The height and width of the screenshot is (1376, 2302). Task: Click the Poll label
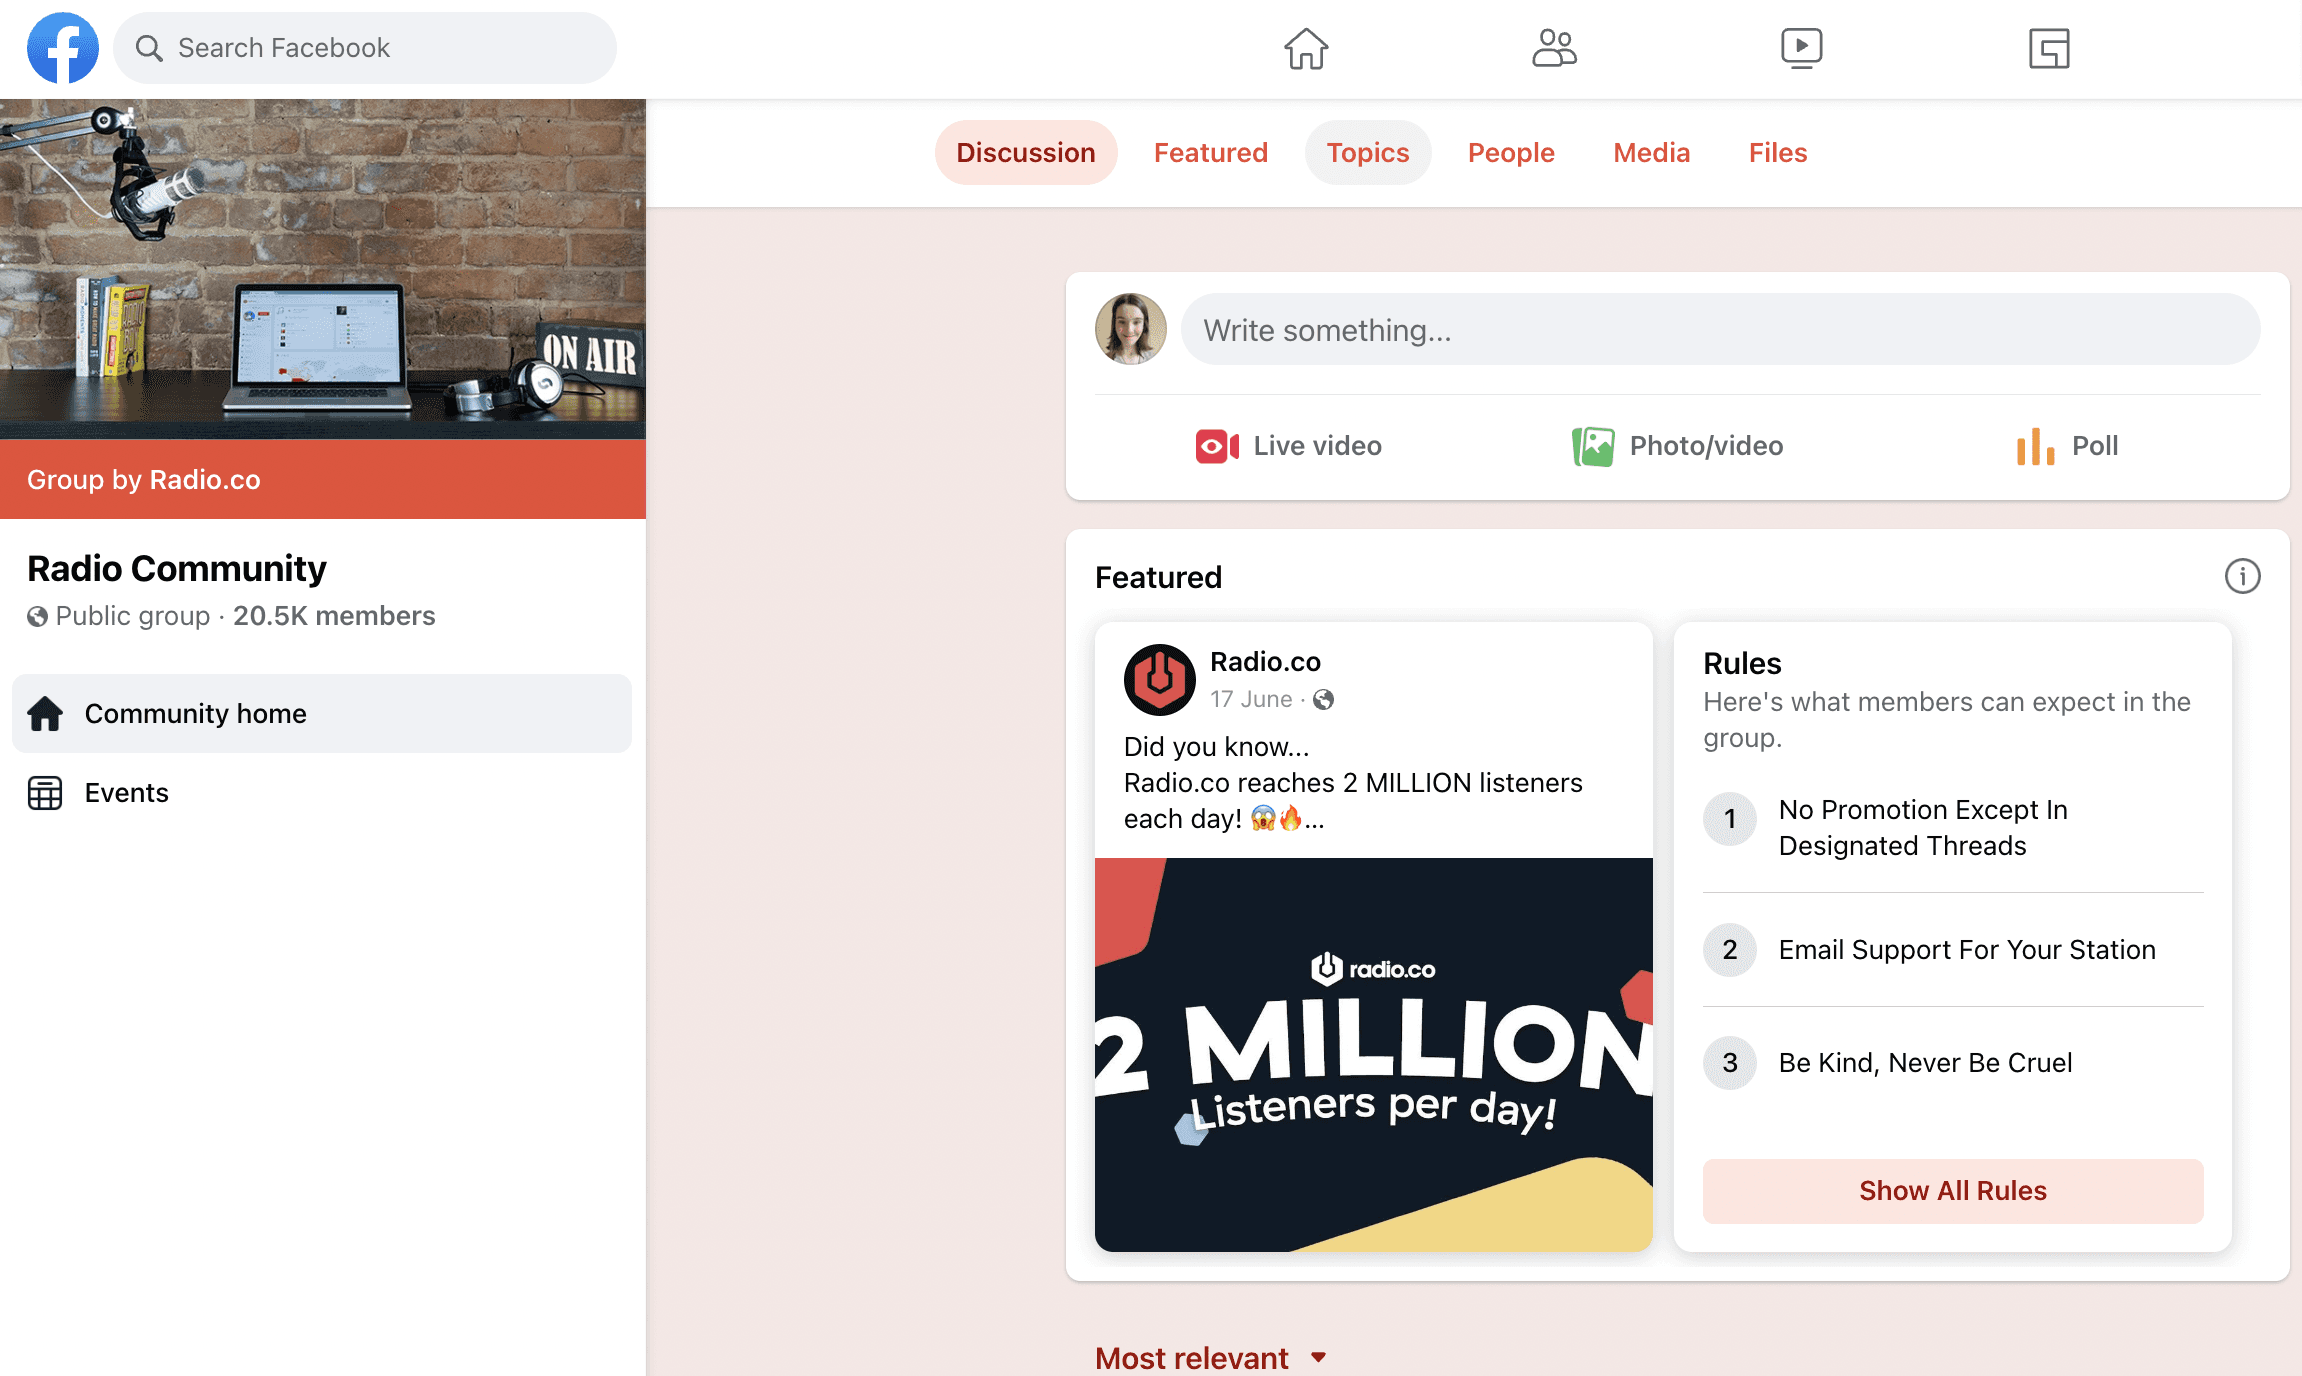pos(2095,446)
